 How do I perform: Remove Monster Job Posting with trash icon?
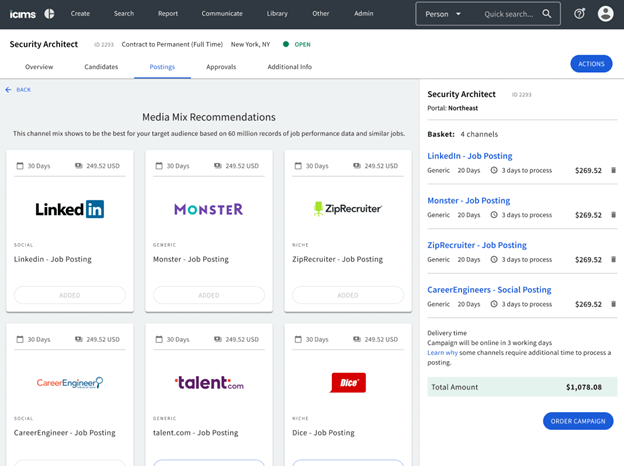tap(613, 215)
